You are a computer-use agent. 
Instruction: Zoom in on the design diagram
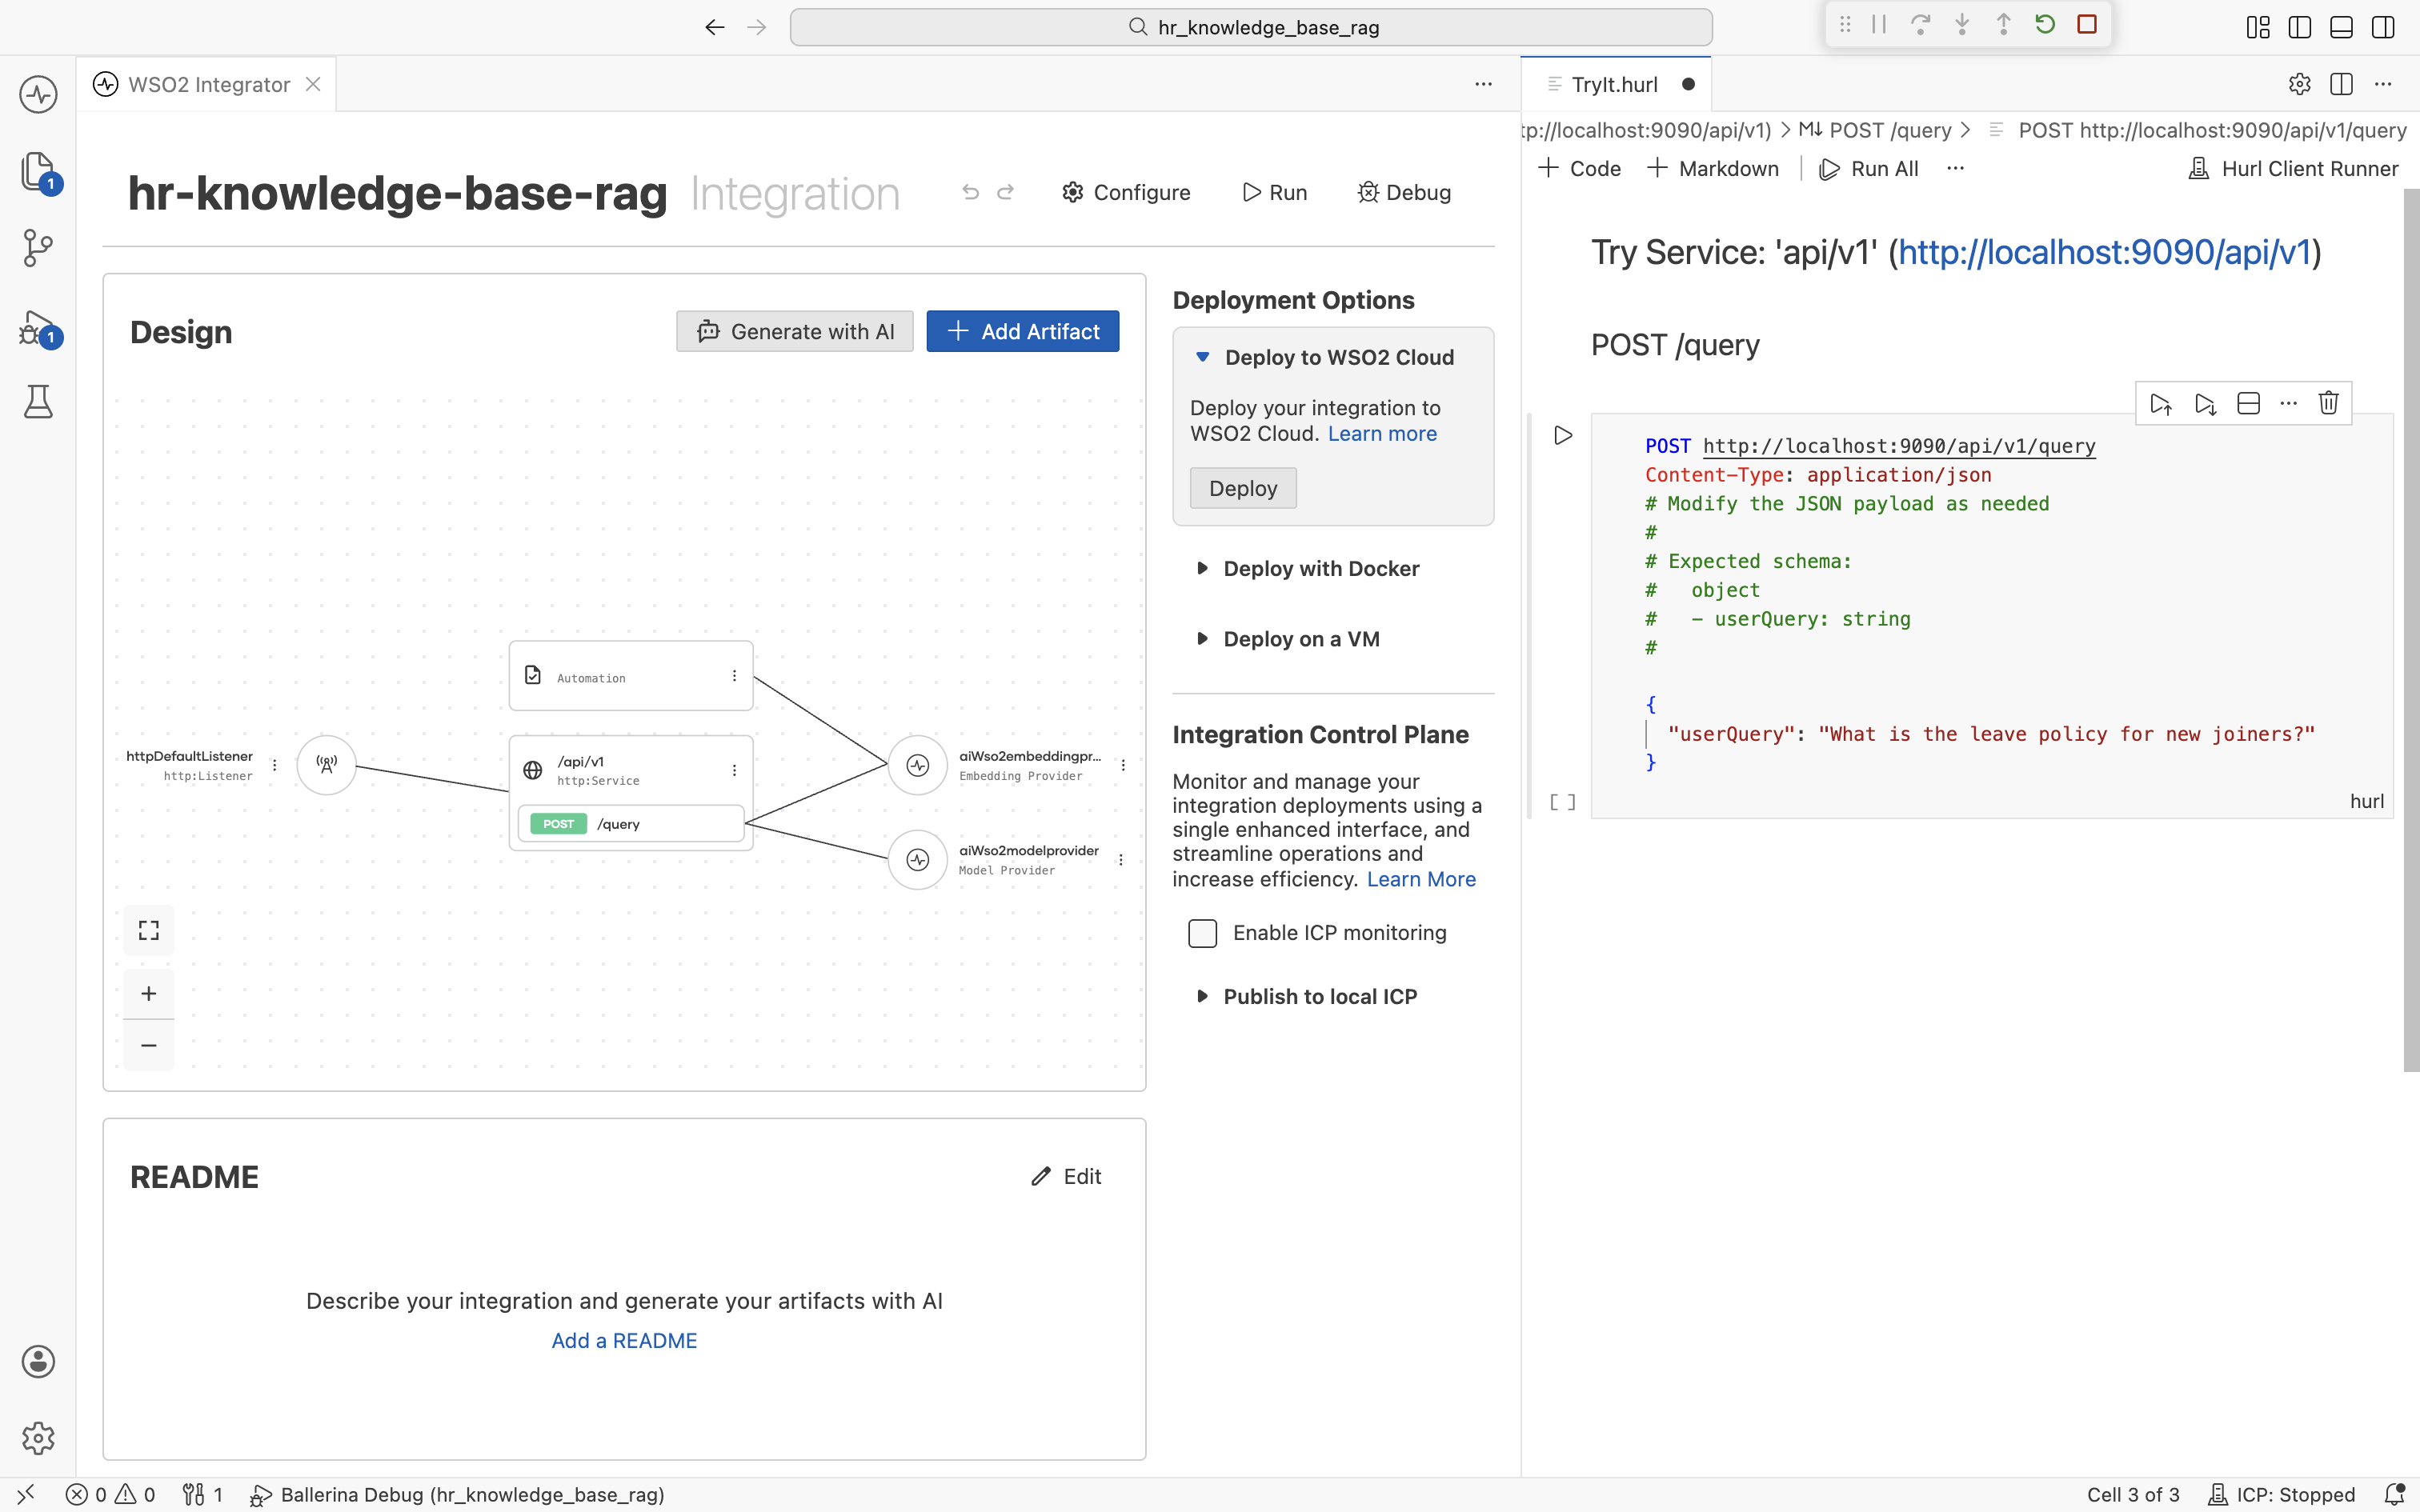pyautogui.click(x=149, y=994)
